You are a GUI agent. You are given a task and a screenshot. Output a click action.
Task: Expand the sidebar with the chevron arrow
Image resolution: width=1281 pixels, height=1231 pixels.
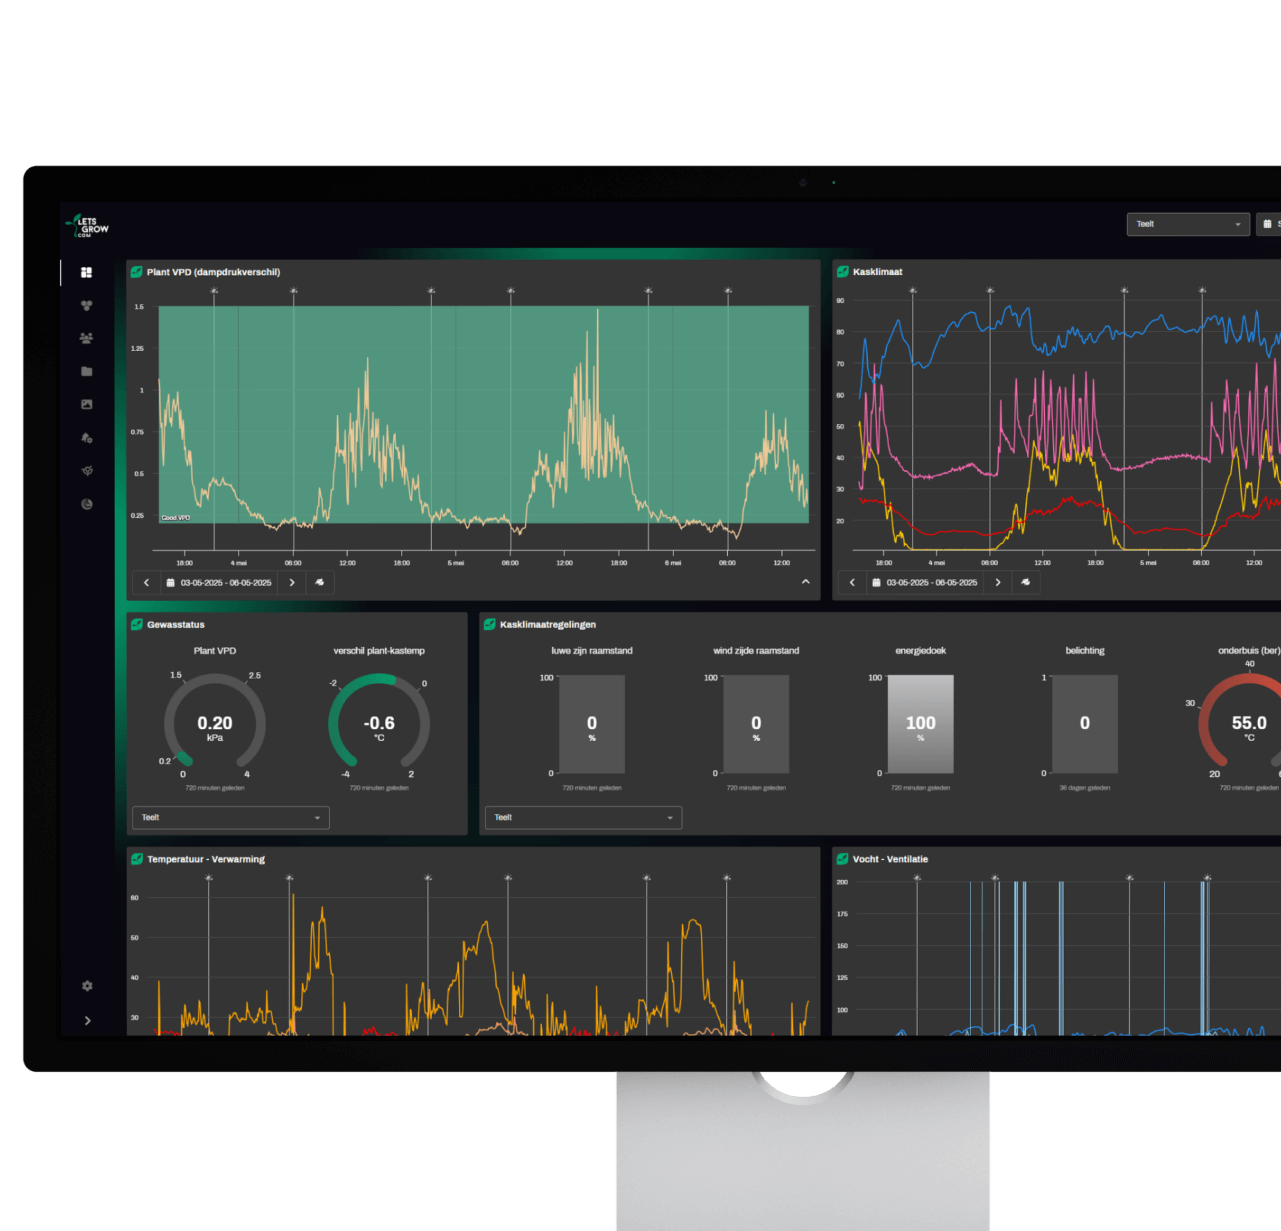[x=88, y=1021]
